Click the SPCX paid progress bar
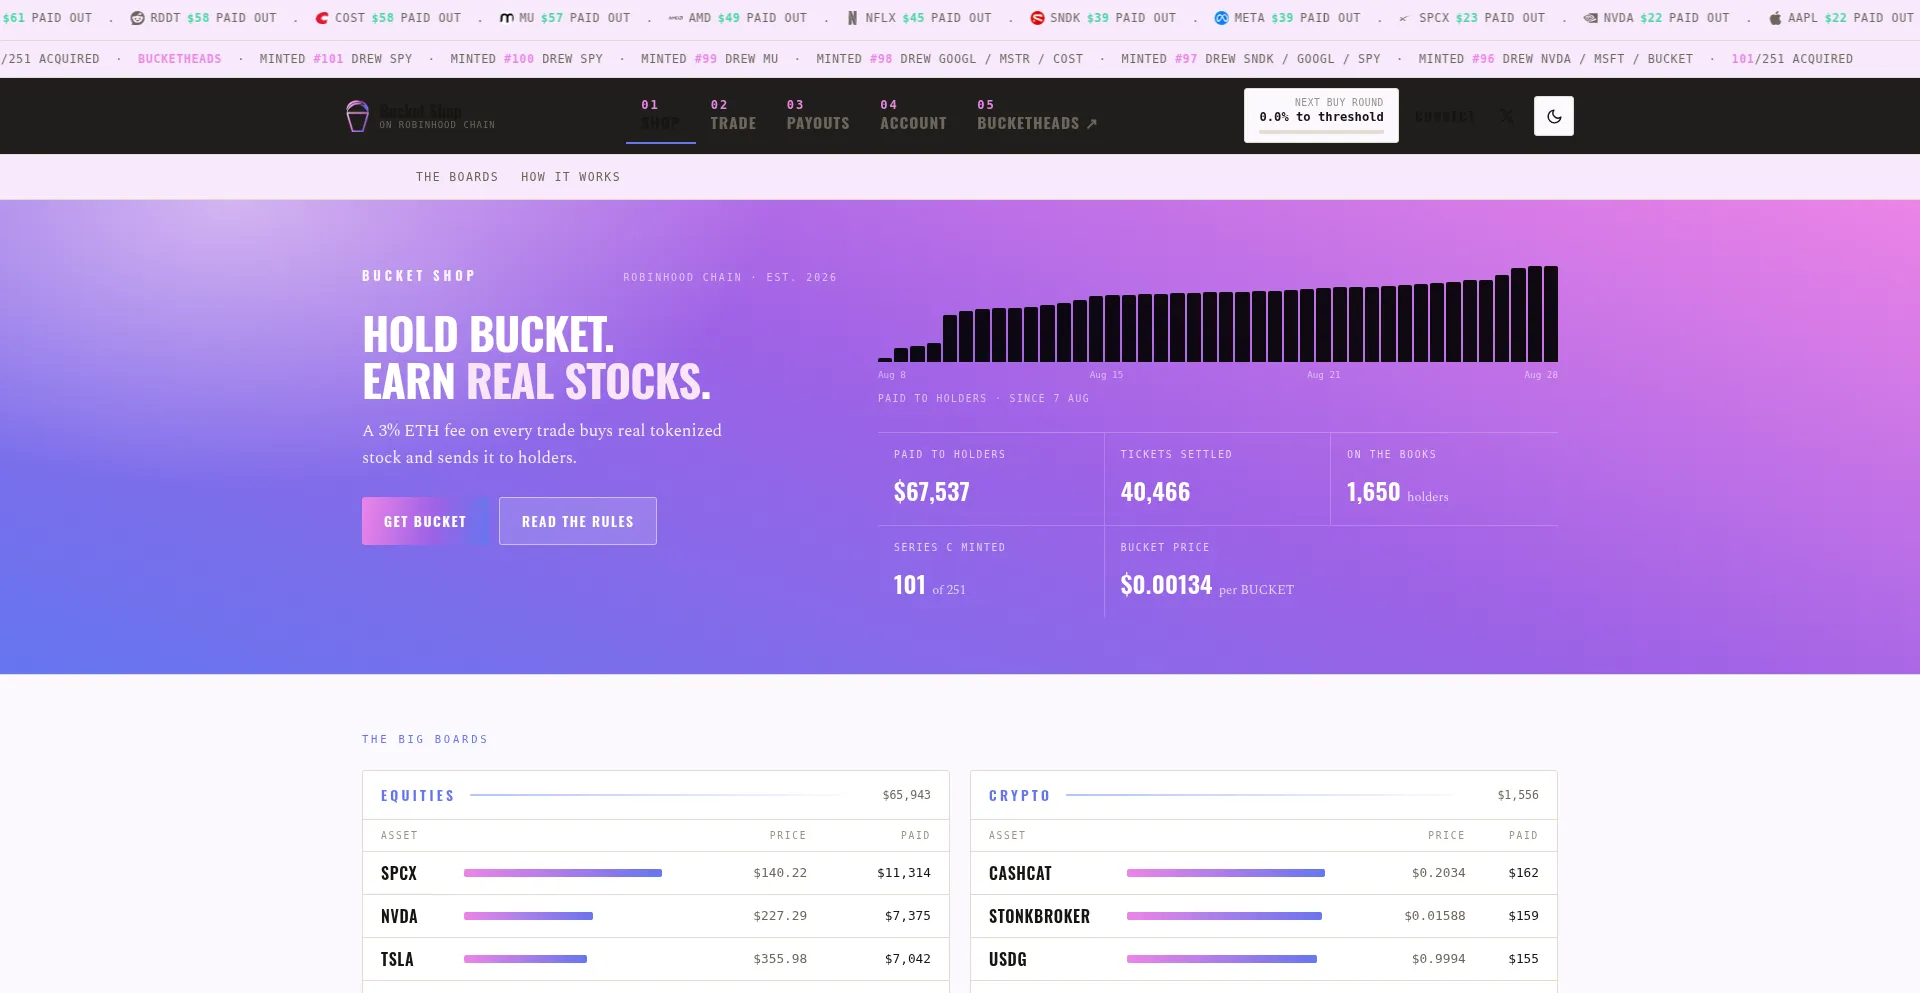This screenshot has width=1920, height=993. [x=563, y=873]
